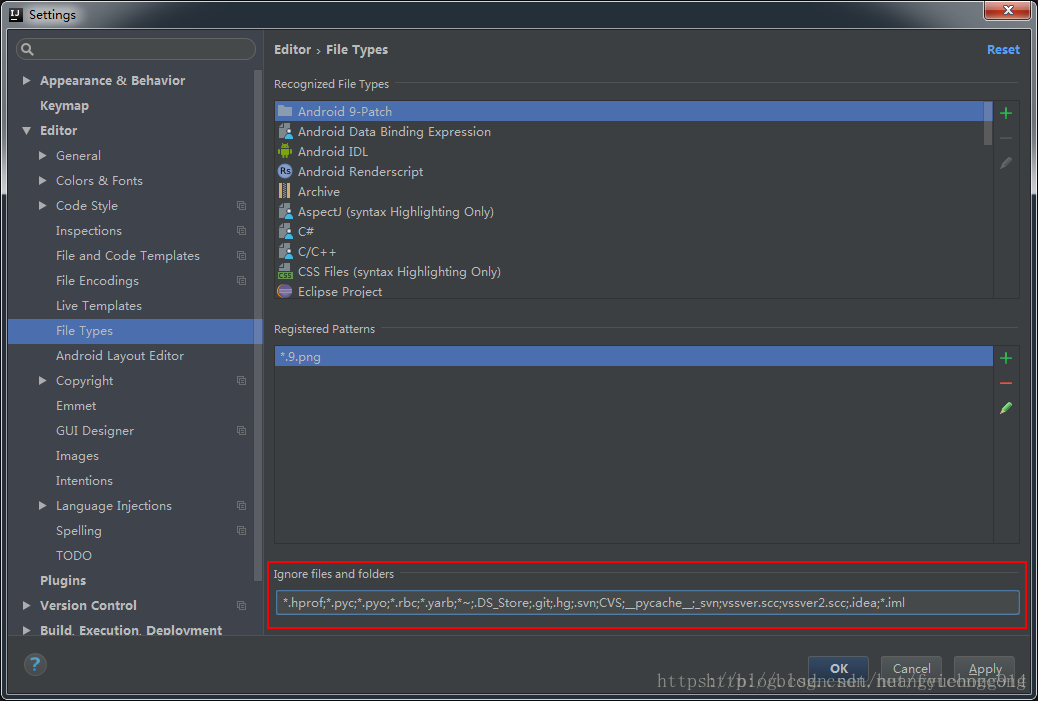Select Android Layout Editor settings
The image size is (1038, 701).
120,356
